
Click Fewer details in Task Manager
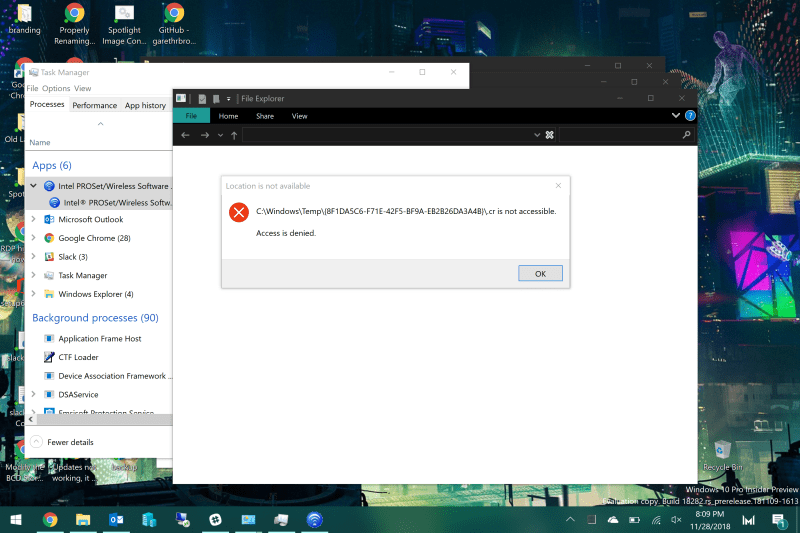[63, 442]
